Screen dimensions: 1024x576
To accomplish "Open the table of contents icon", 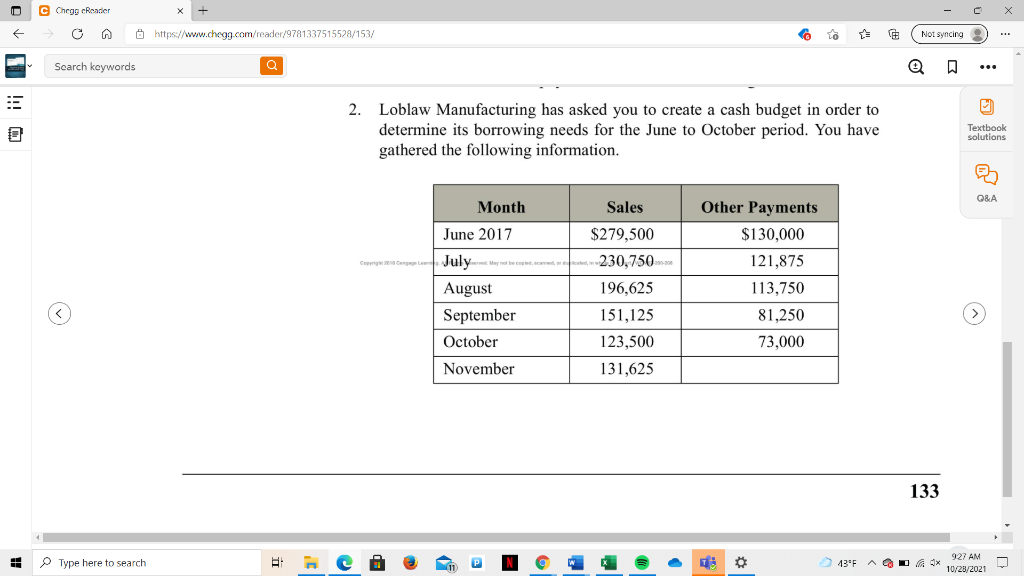I will (x=14, y=103).
